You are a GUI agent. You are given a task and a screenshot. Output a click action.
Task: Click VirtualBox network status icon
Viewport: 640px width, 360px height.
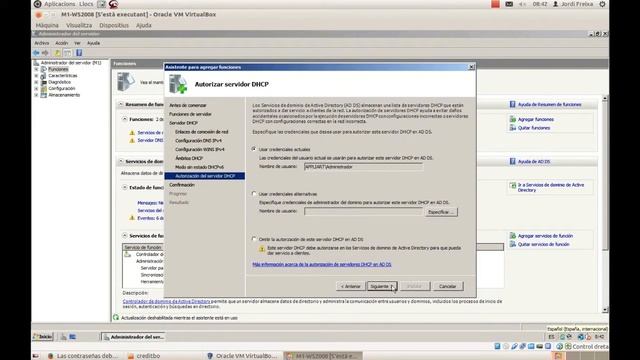[522, 346]
